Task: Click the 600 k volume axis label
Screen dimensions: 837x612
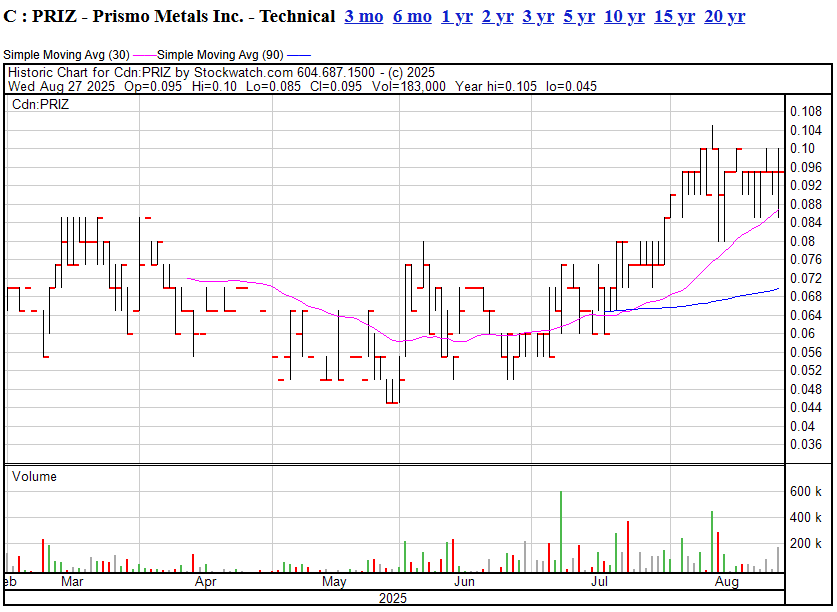Action: pos(806,491)
